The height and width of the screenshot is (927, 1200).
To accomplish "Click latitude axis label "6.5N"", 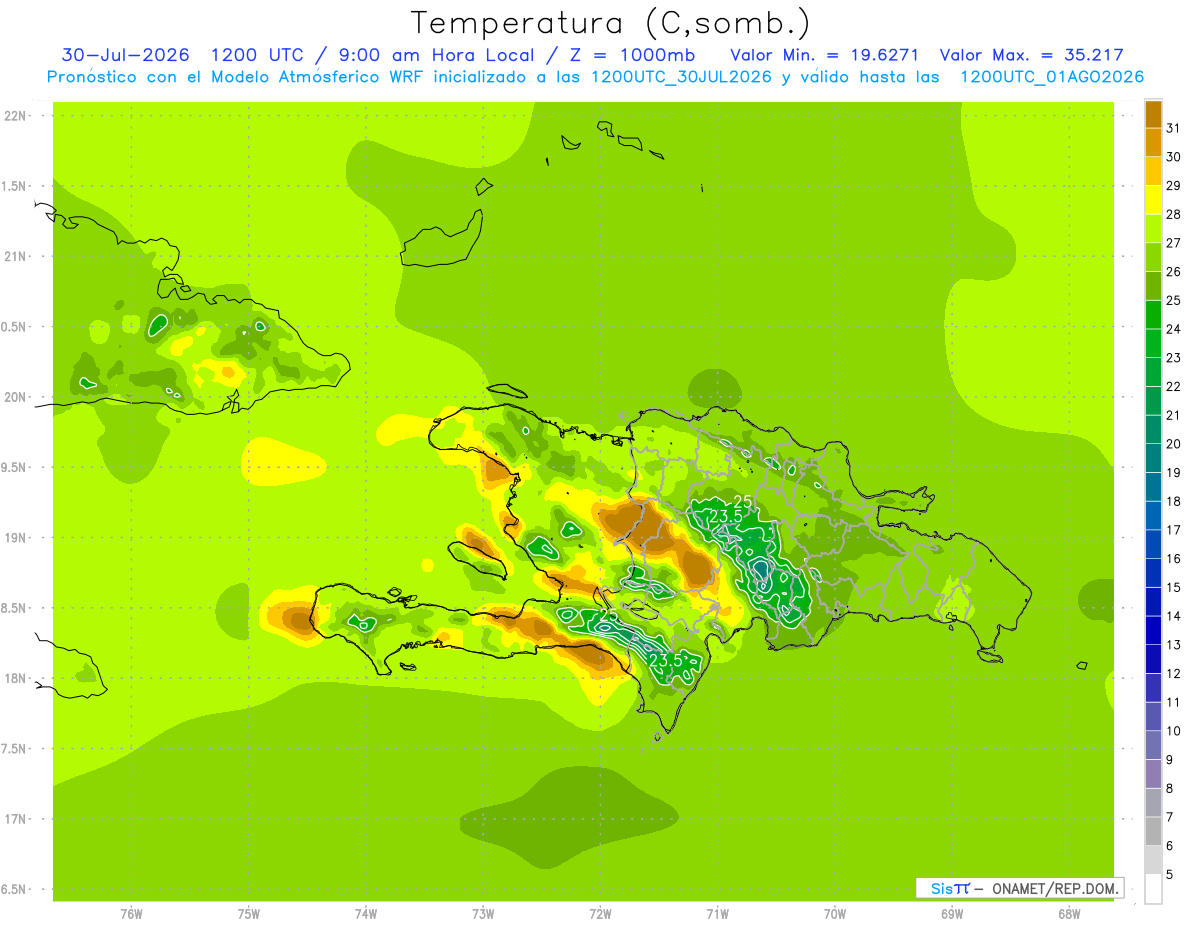I will 15,890.
